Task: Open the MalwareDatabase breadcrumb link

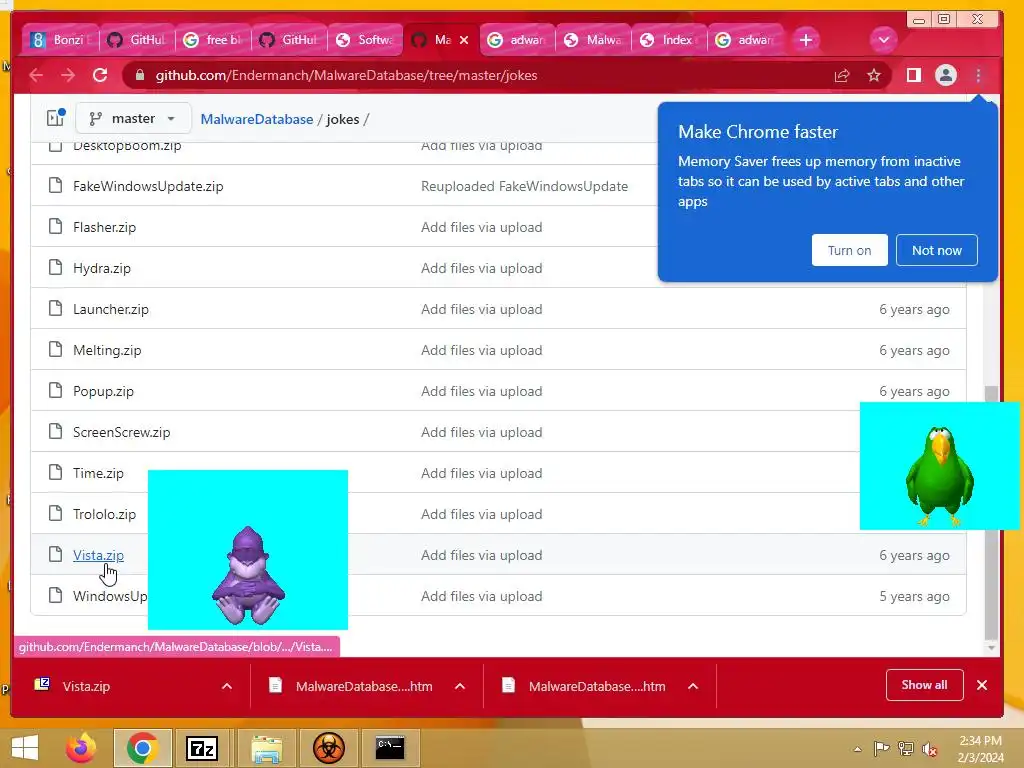Action: point(257,120)
